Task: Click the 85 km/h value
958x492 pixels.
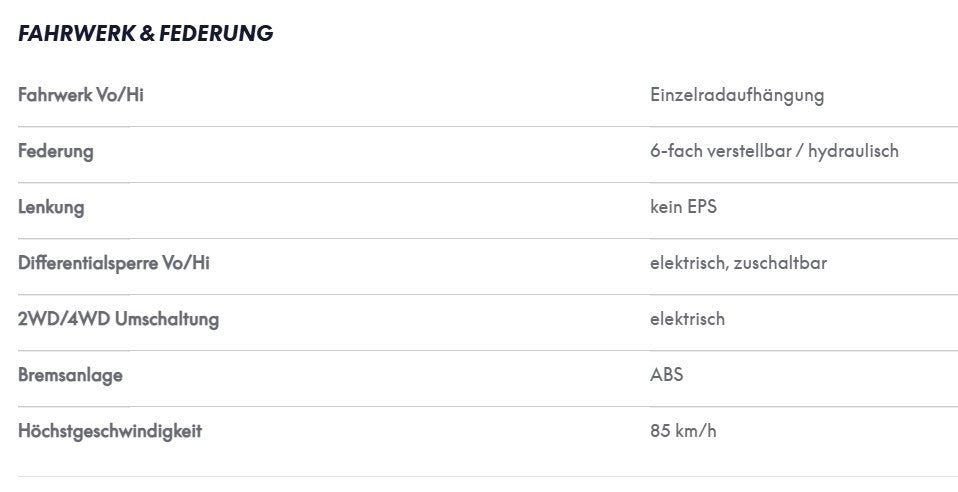Action: [683, 431]
